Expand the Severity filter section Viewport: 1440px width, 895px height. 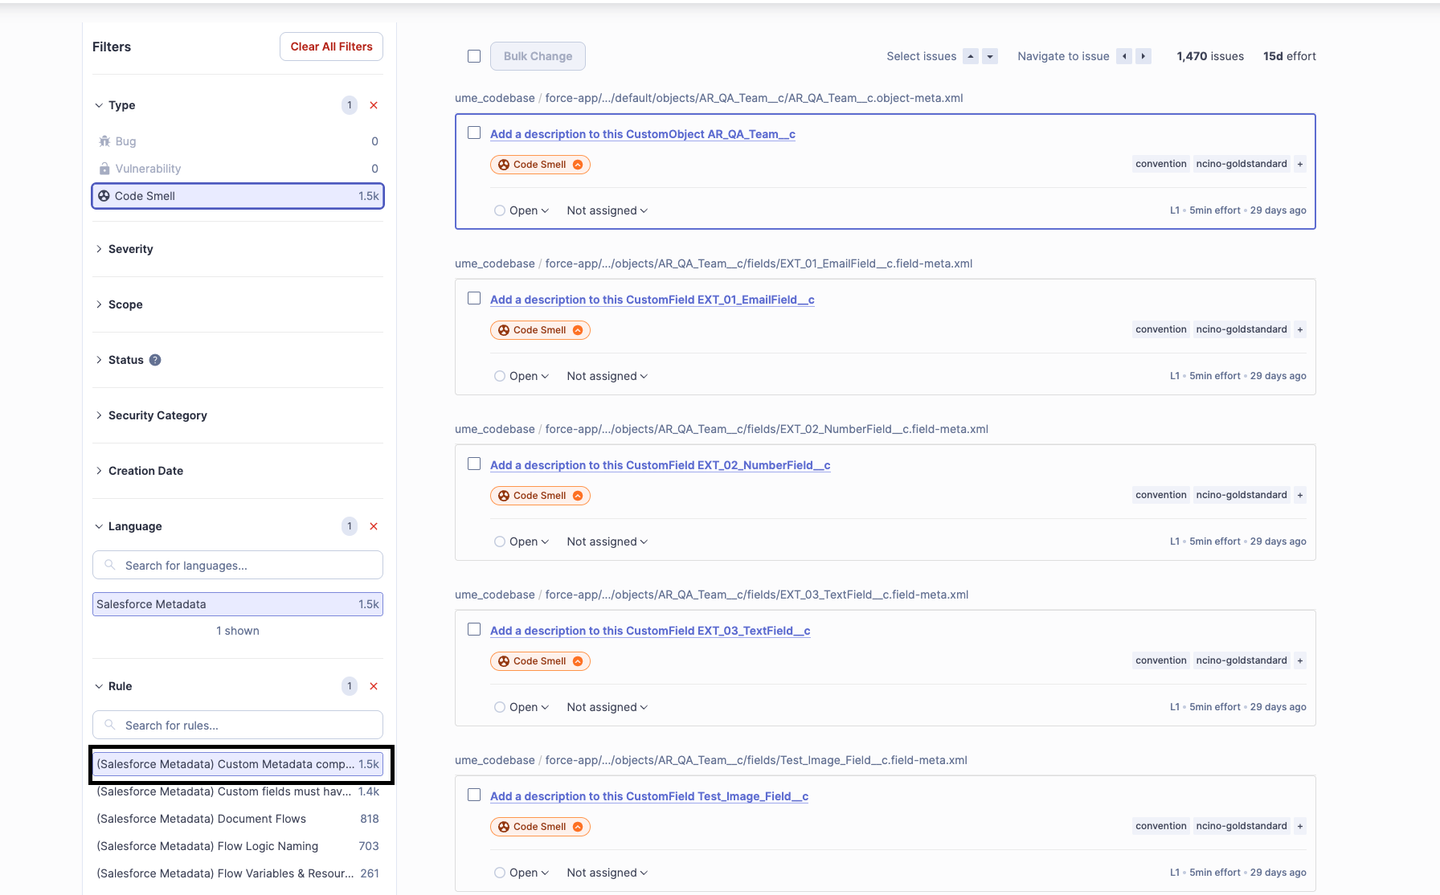pyautogui.click(x=130, y=249)
